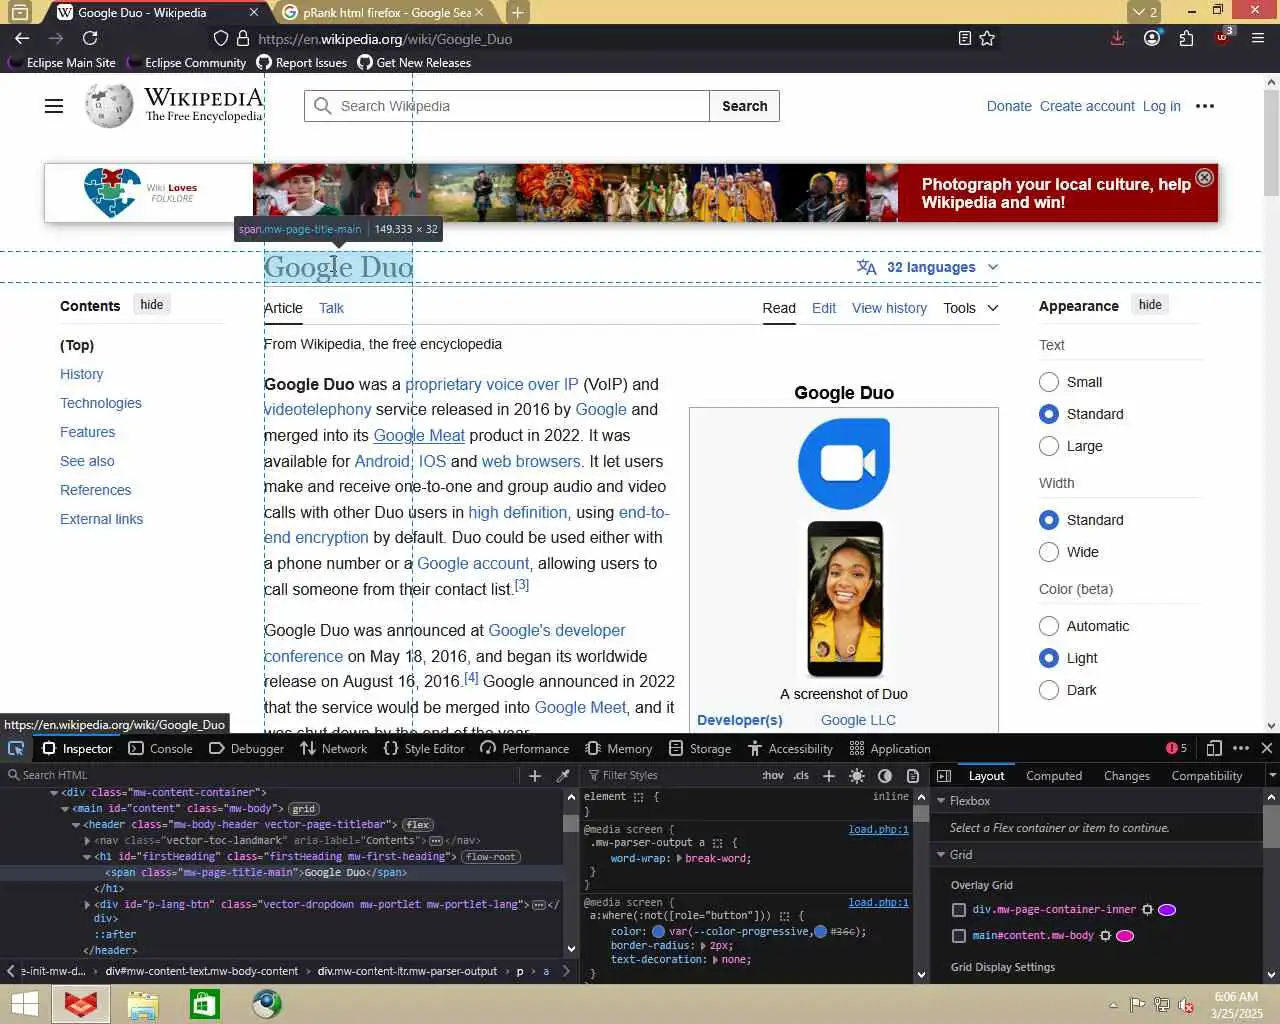Go back using the browser back arrow
The width and height of the screenshot is (1280, 1024).
22,38
